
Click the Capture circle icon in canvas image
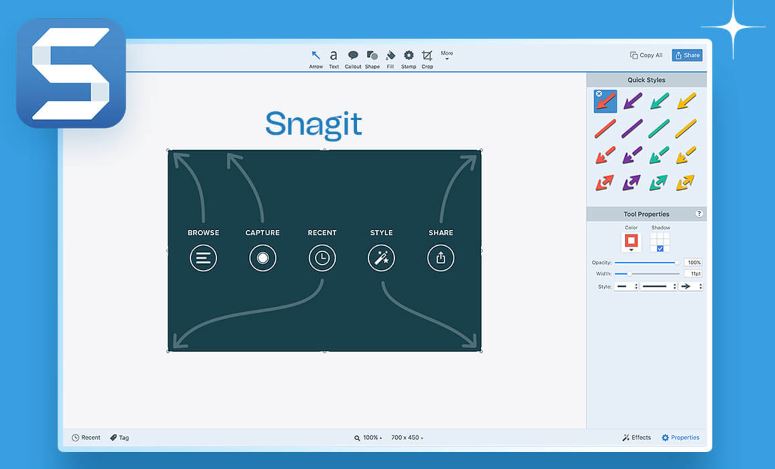click(x=262, y=258)
